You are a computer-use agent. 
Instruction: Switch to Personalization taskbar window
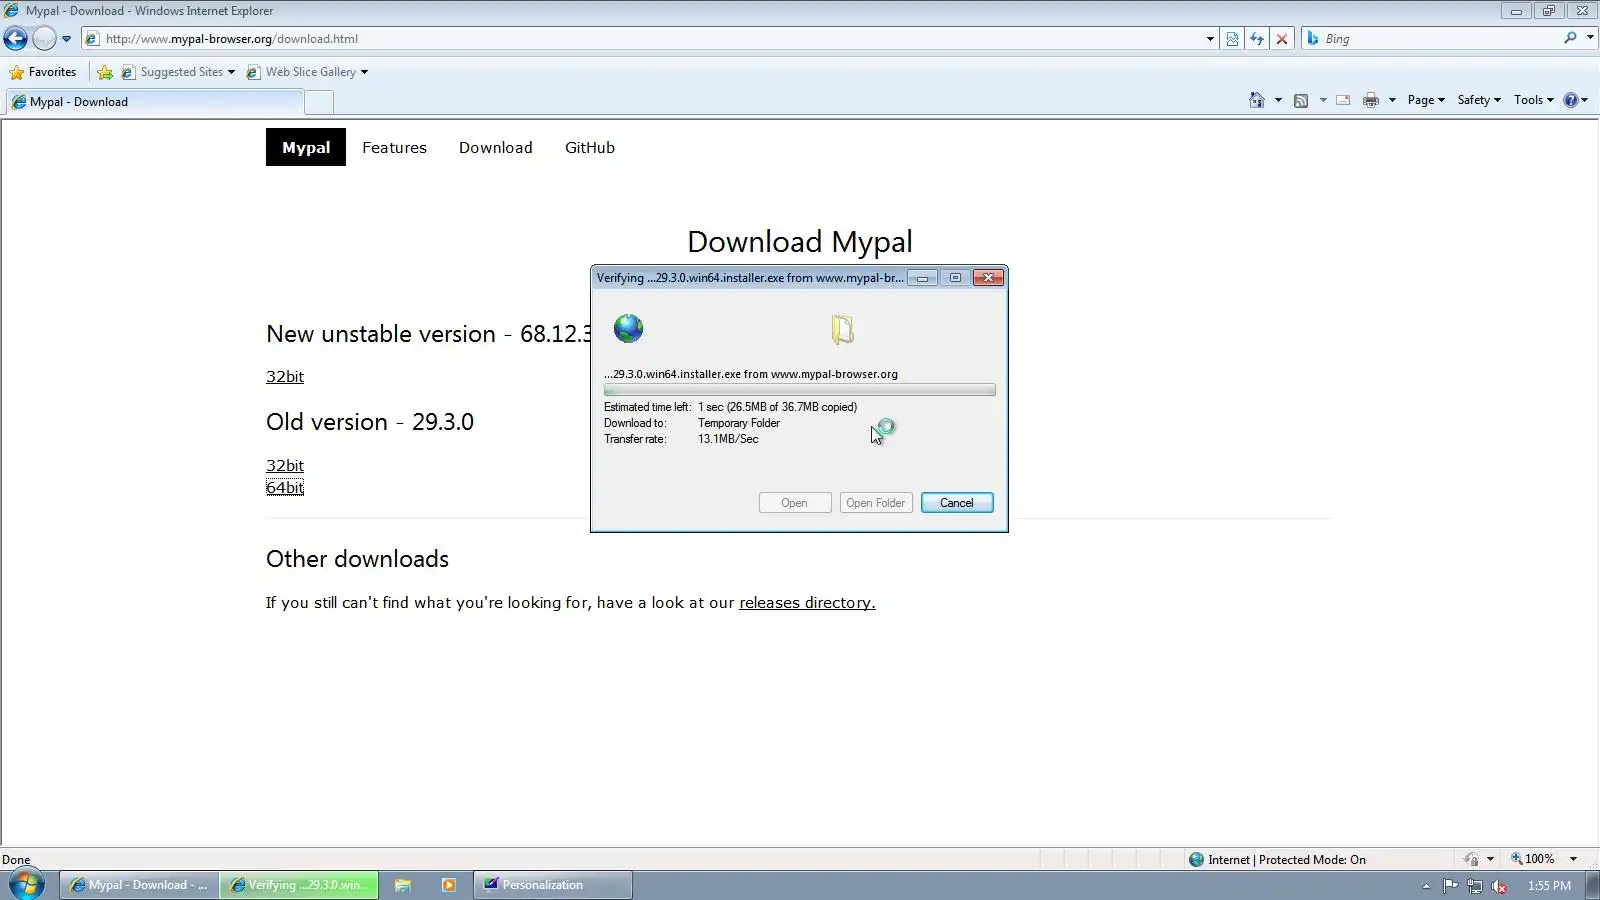point(553,885)
